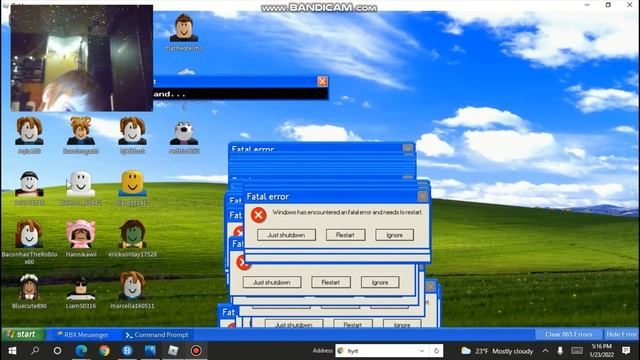Select the Bluecute890 avatar icon

point(29,286)
